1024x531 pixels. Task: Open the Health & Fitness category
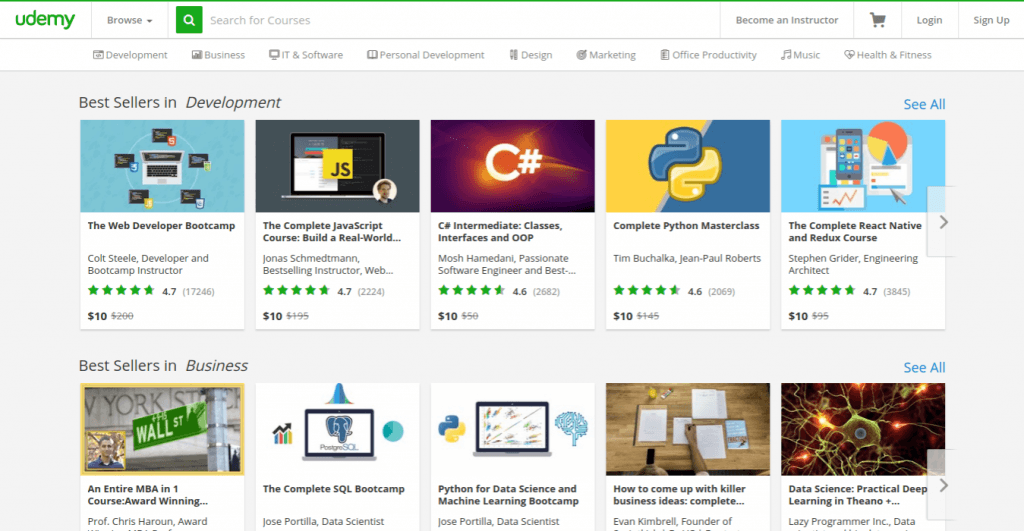pyautogui.click(x=888, y=55)
